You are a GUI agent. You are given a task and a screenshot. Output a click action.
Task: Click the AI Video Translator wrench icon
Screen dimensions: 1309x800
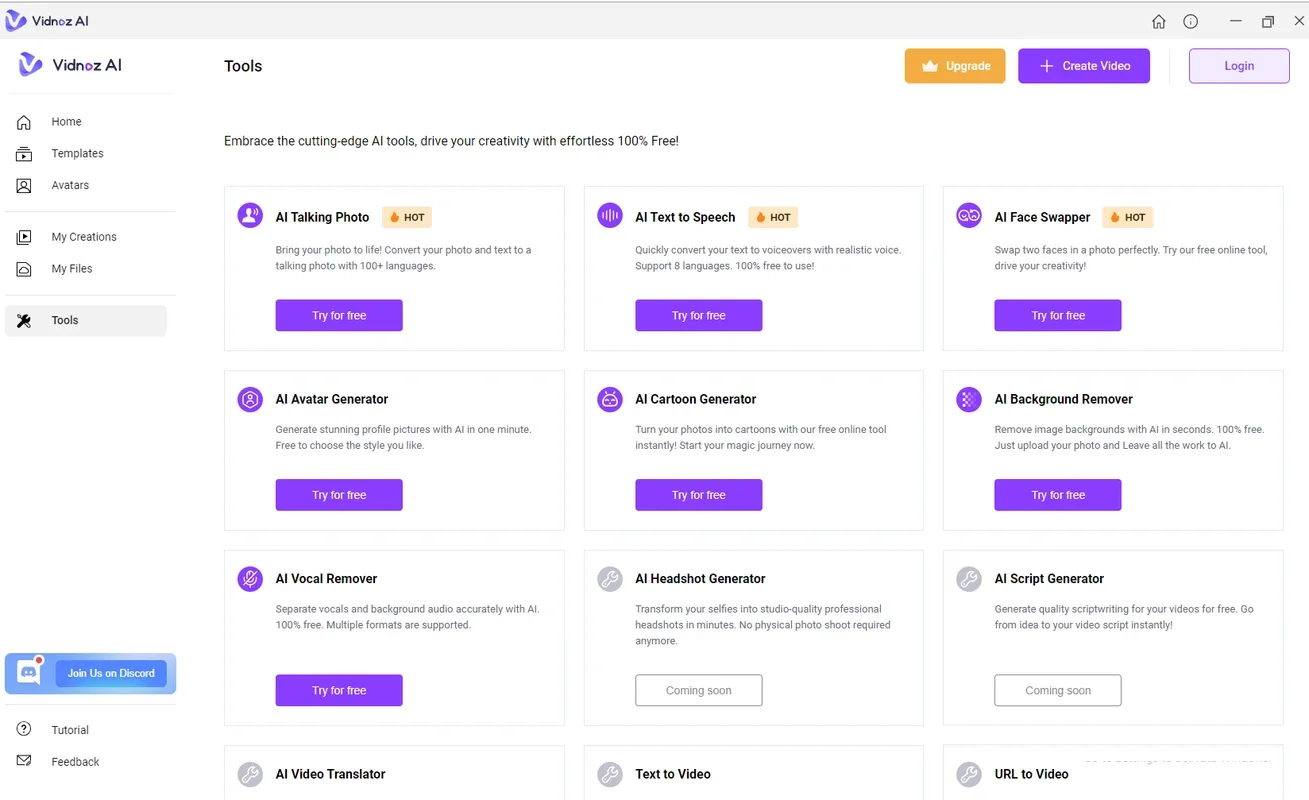[x=250, y=774]
